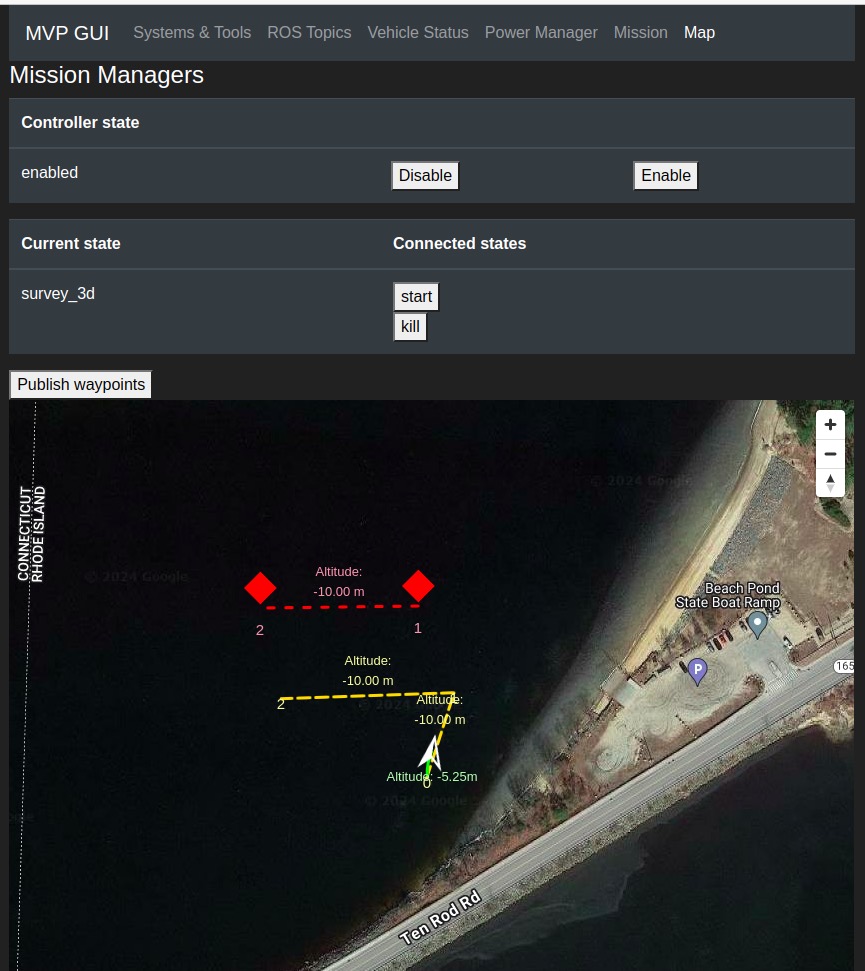Click Beach Pond State Boat Ramp pin
This screenshot has width=865, height=971.
[757, 625]
